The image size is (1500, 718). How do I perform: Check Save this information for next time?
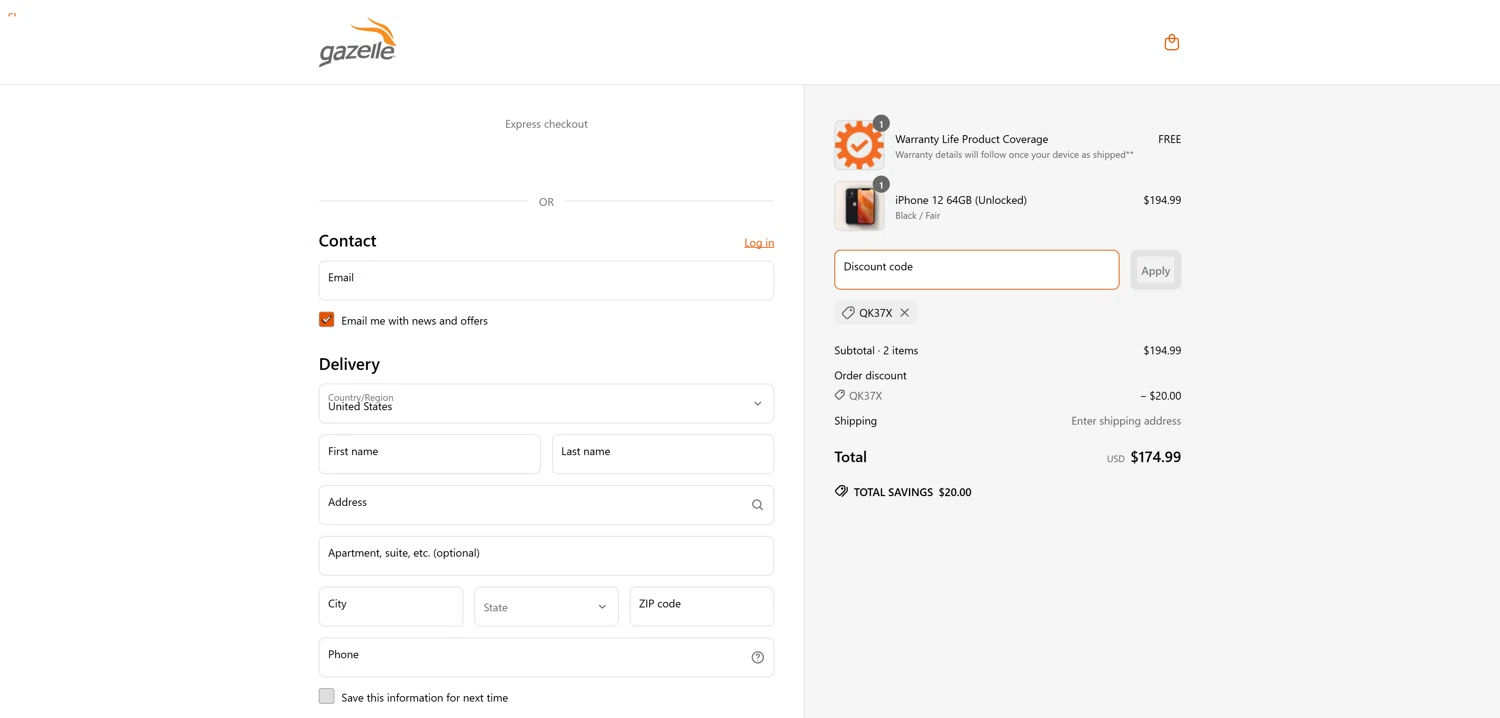click(x=327, y=696)
